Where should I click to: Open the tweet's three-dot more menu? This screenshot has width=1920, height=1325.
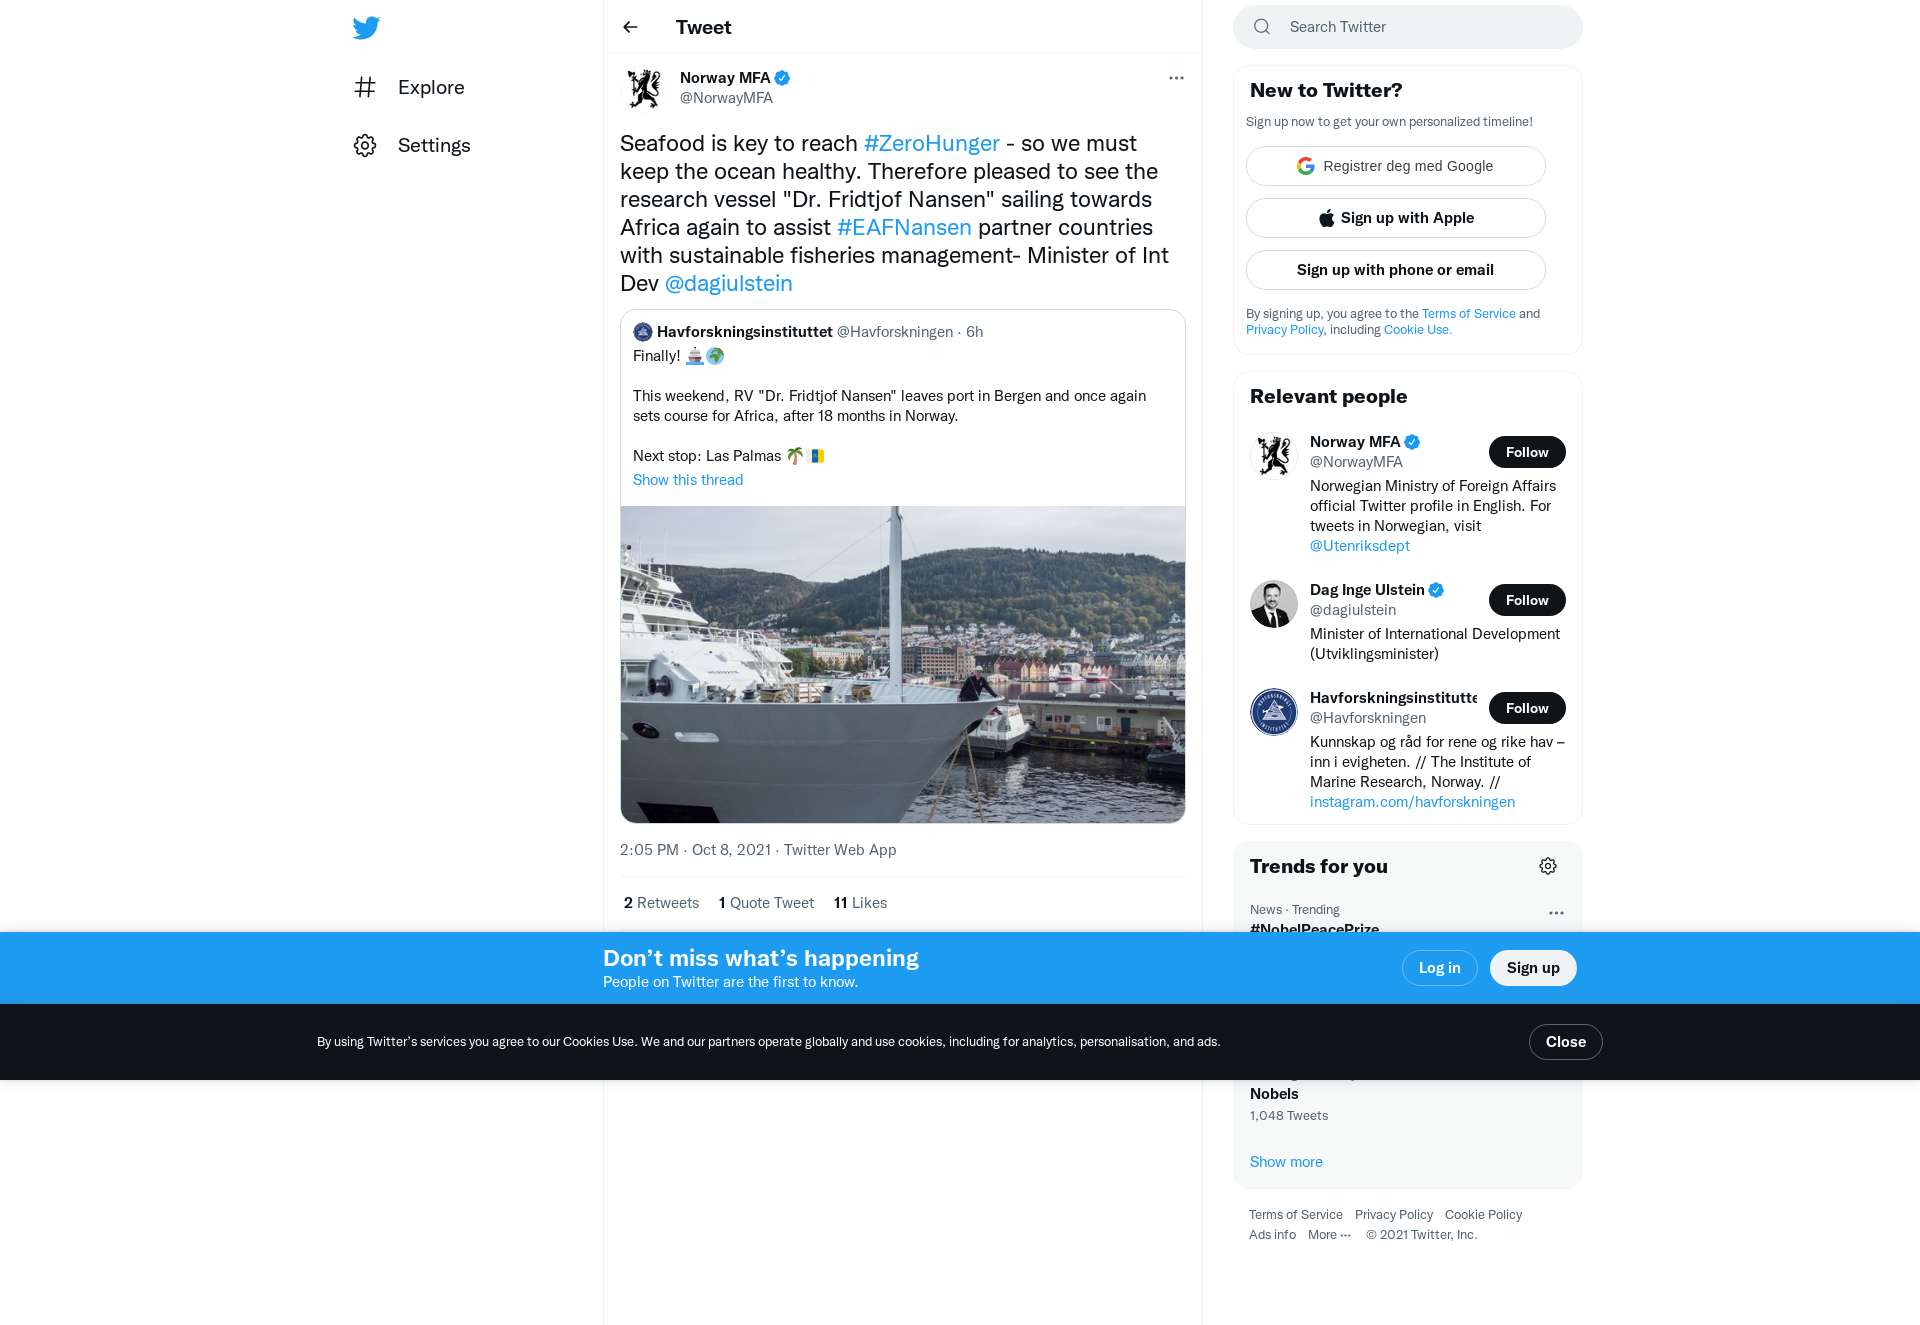click(x=1176, y=78)
